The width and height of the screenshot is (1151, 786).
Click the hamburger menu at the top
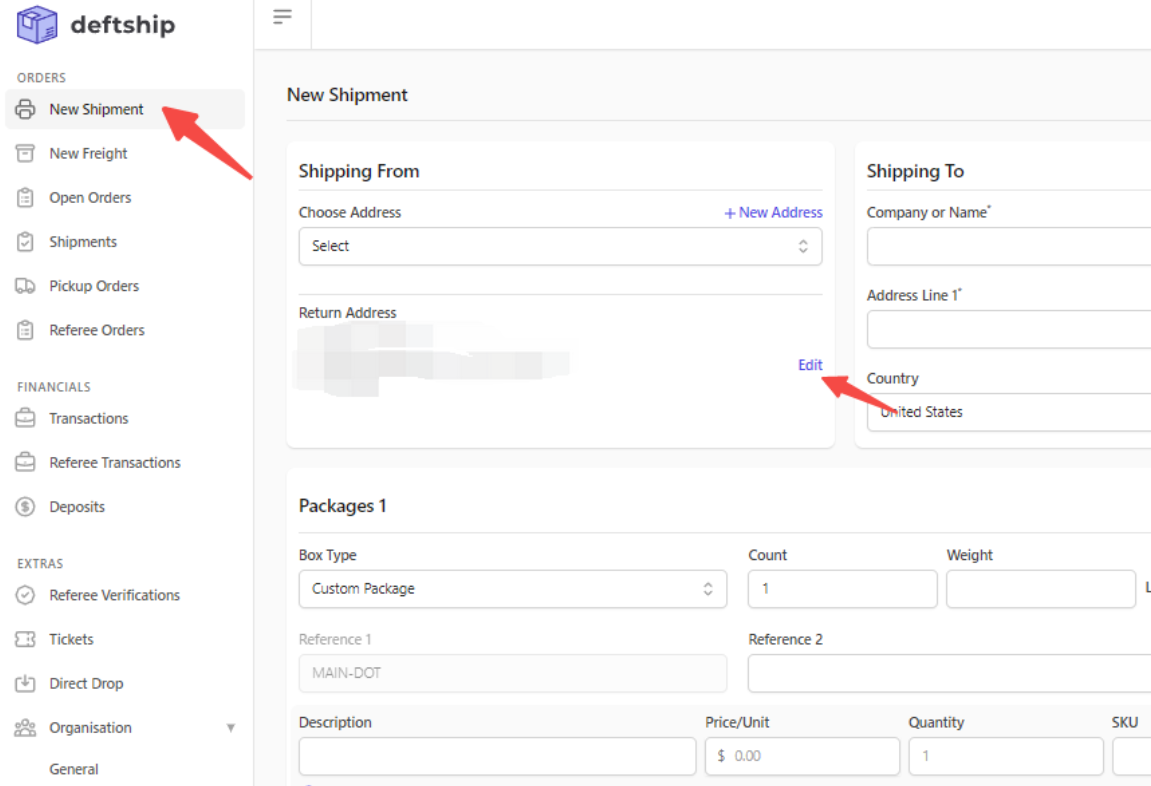pyautogui.click(x=282, y=17)
